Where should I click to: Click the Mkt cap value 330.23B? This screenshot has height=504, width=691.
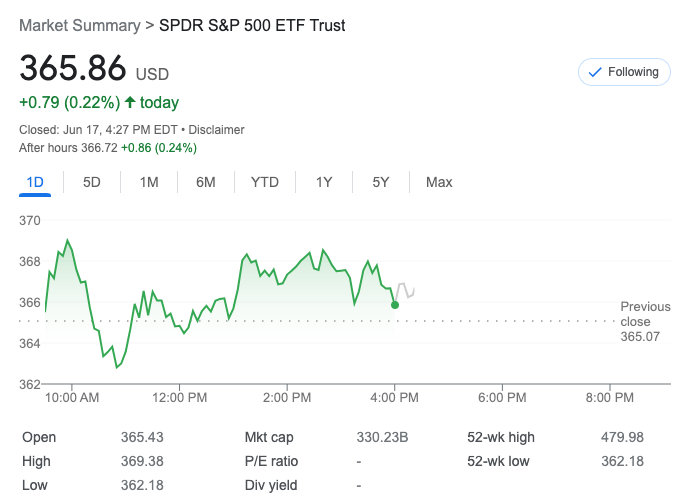[384, 437]
